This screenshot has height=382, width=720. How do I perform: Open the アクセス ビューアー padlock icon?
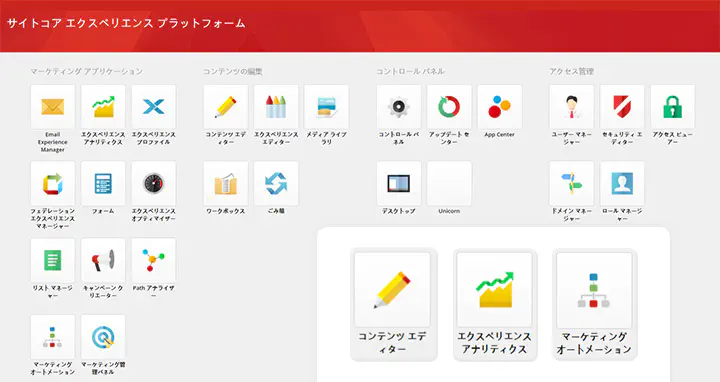coord(673,107)
